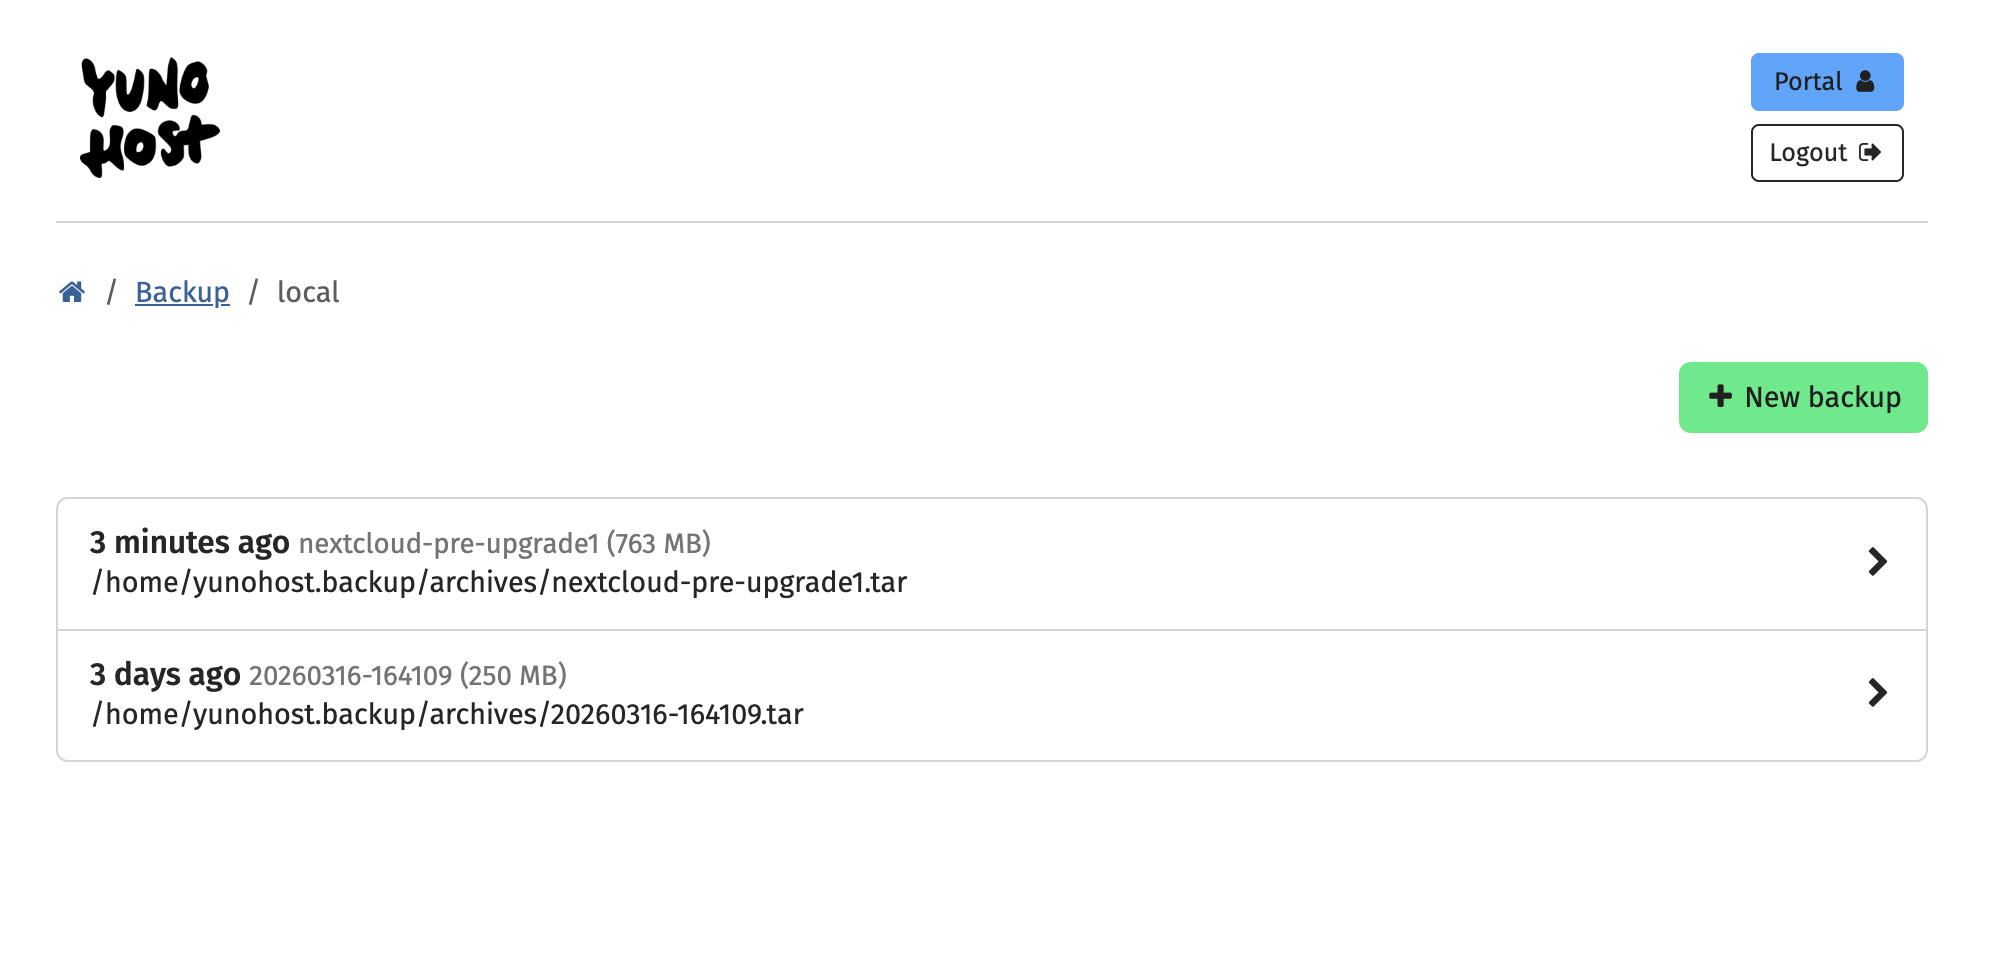The image size is (1990, 972).
Task: Select the nextcloud-pre-upgrade1 backup row
Action: coord(995,563)
